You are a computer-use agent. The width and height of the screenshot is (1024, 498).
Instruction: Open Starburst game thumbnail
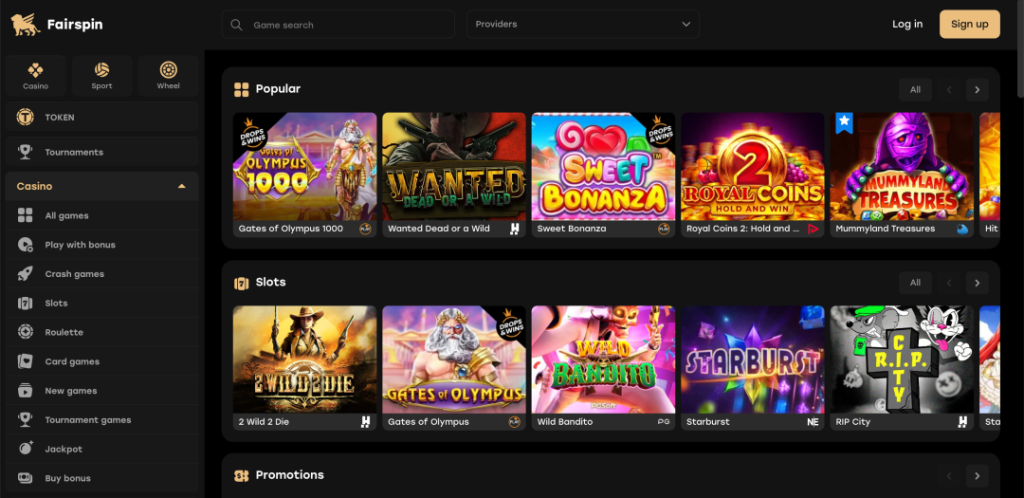pyautogui.click(x=752, y=360)
